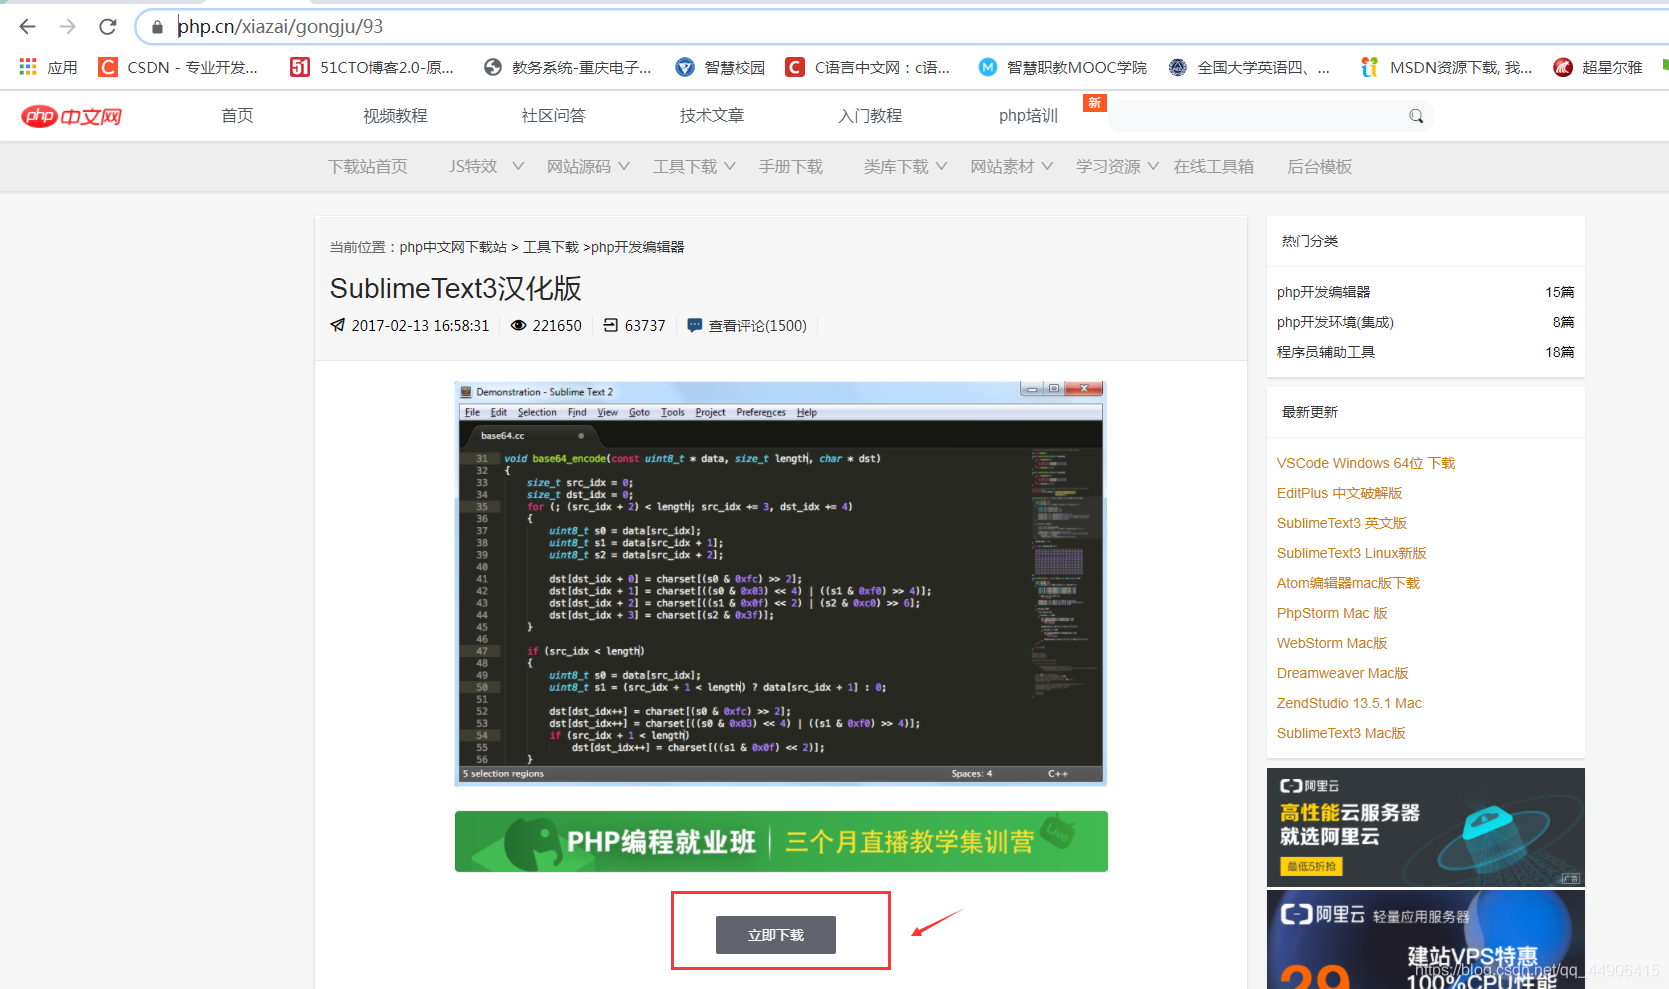Click the browser back arrow
Image resolution: width=1669 pixels, height=989 pixels.
(x=27, y=27)
